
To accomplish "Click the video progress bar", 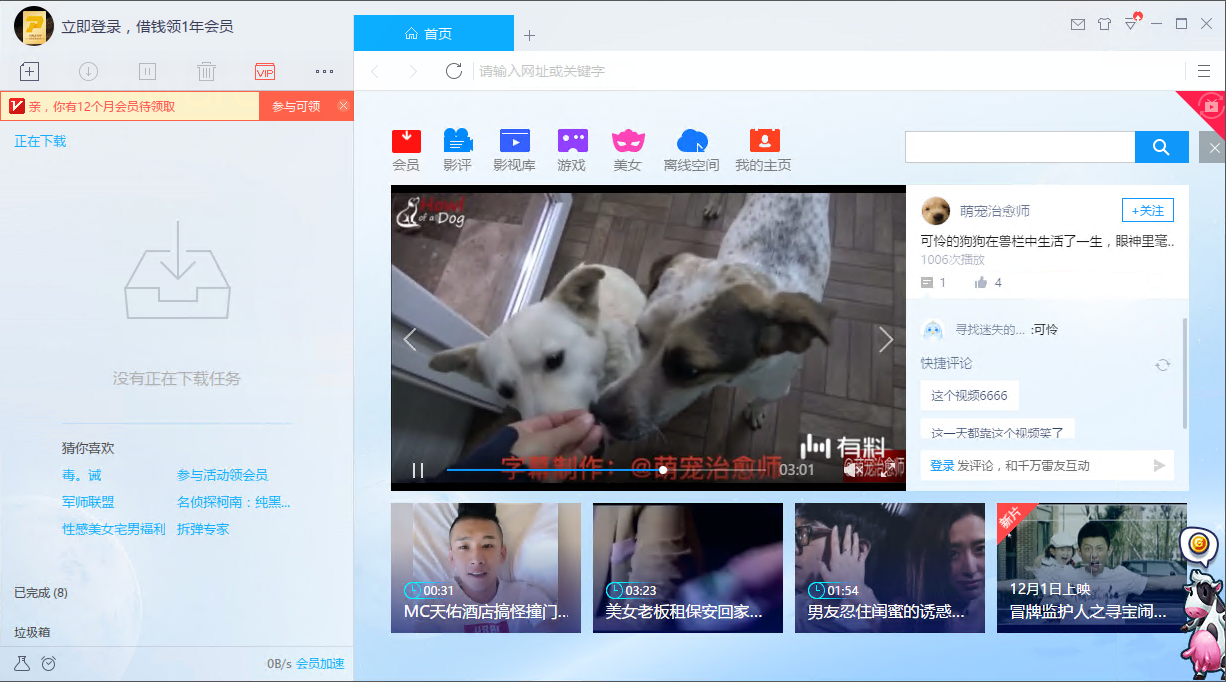I will pyautogui.click(x=608, y=470).
